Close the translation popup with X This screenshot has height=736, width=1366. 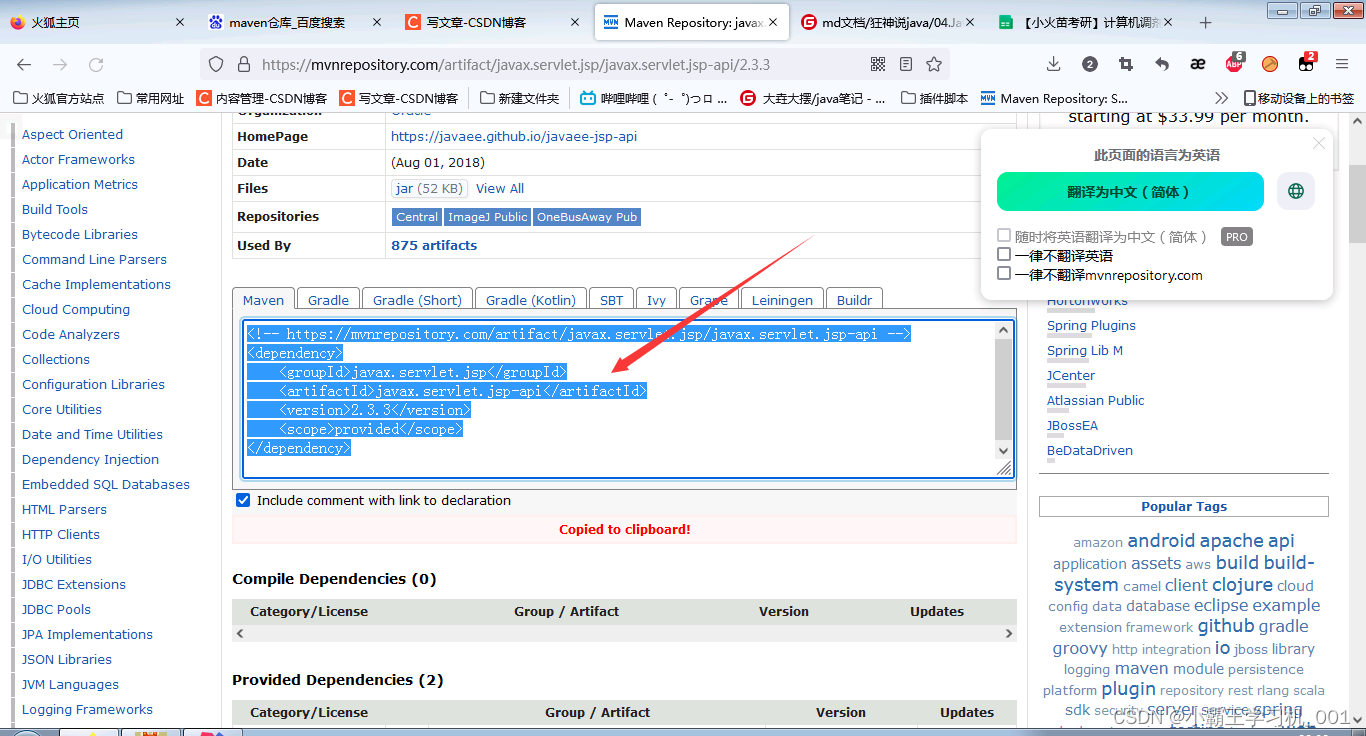point(1319,143)
